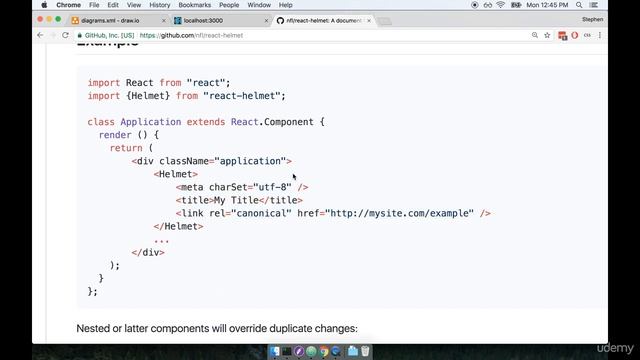Click the Opera-style red circle extension
The height and width of the screenshot is (360, 640).
click(575, 35)
